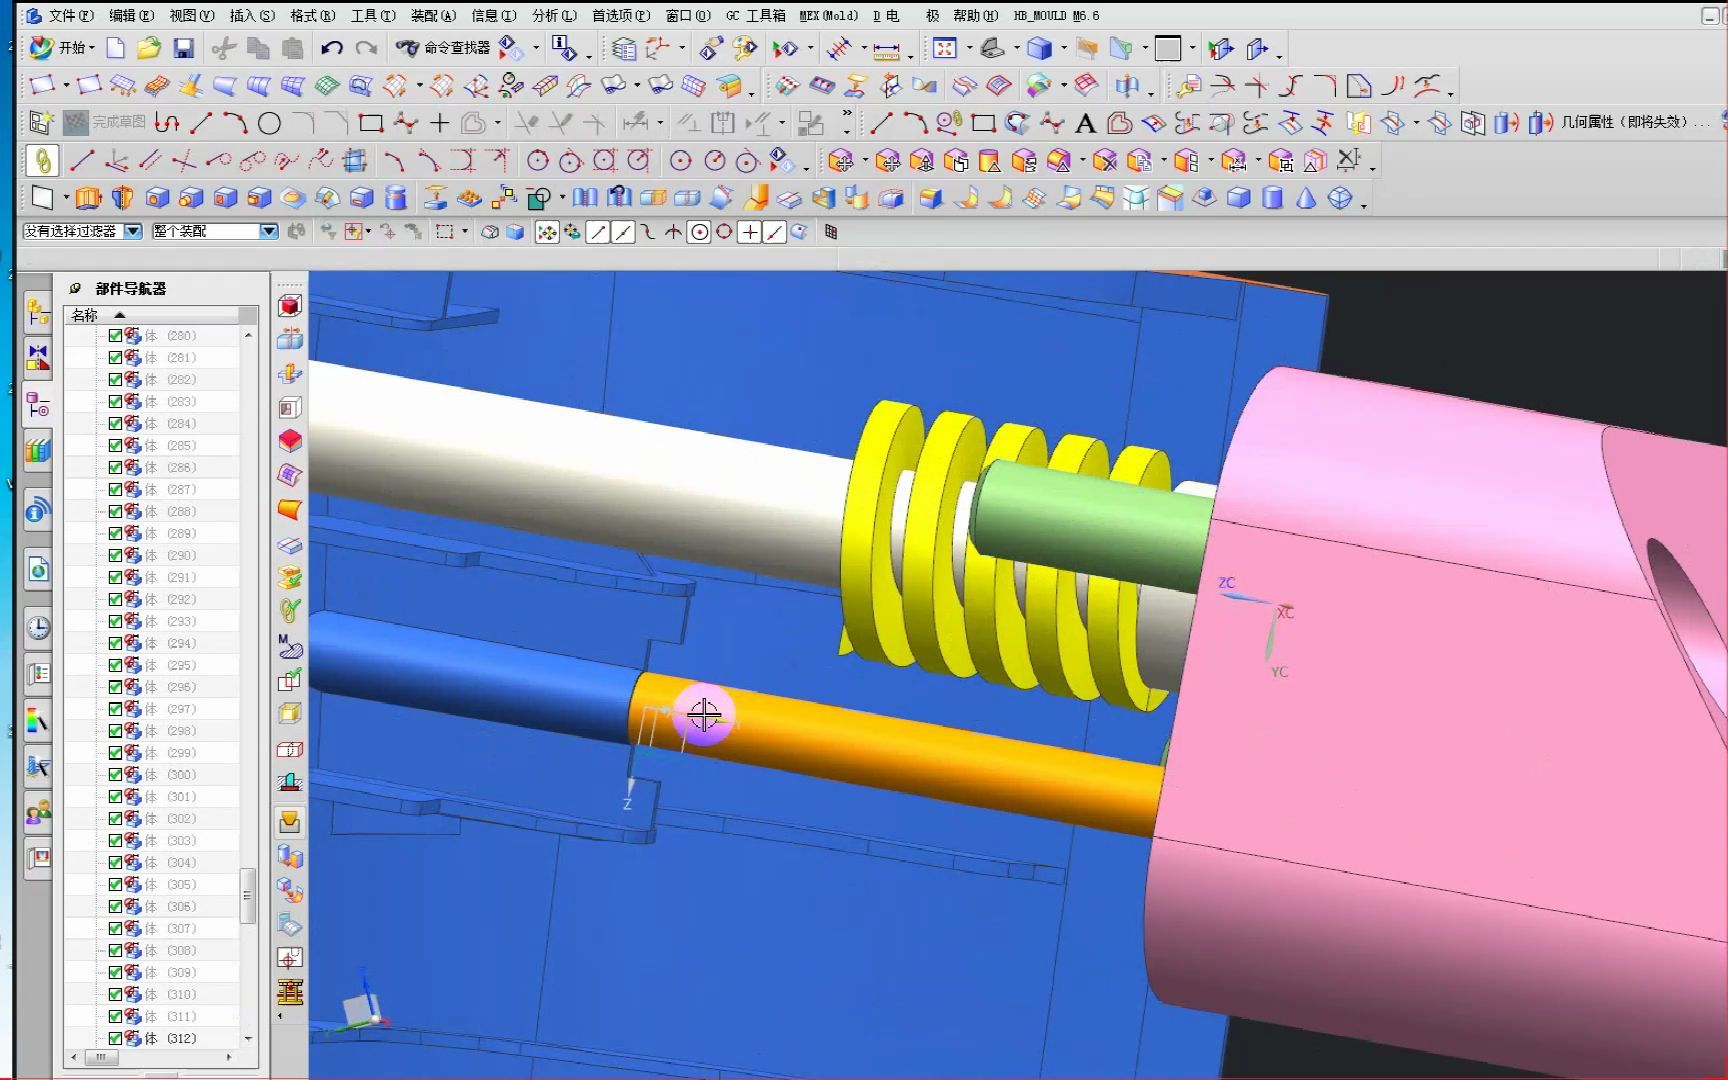Image resolution: width=1728 pixels, height=1080 pixels.
Task: Open the 没有选择过滤器 selection filter dropdown
Action: [133, 231]
